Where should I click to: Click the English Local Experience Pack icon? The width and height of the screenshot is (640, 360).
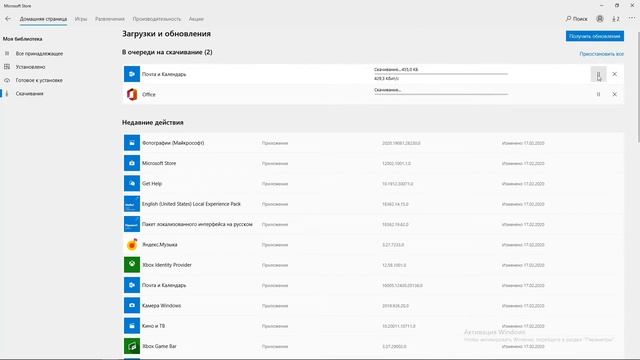click(x=132, y=204)
